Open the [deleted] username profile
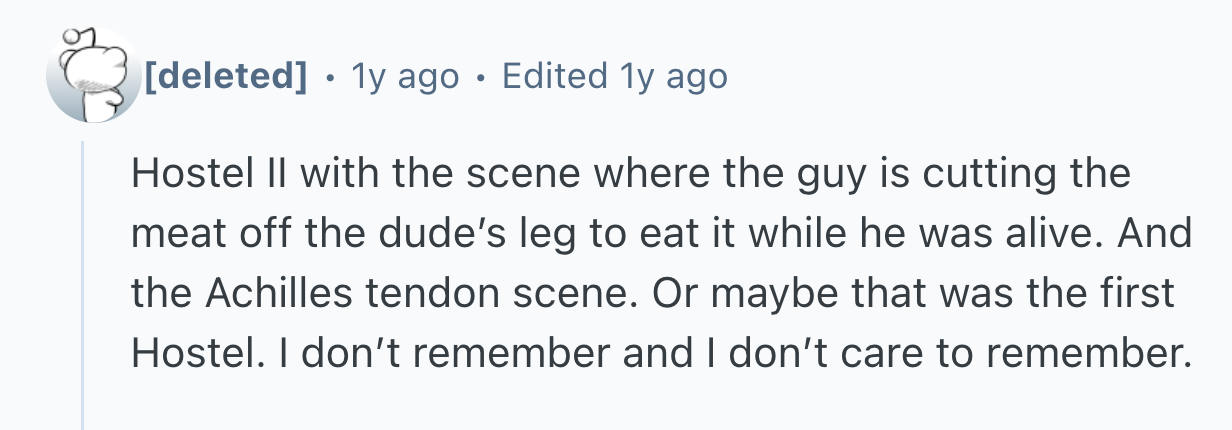Screen dimensions: 1232x430 pos(225,75)
